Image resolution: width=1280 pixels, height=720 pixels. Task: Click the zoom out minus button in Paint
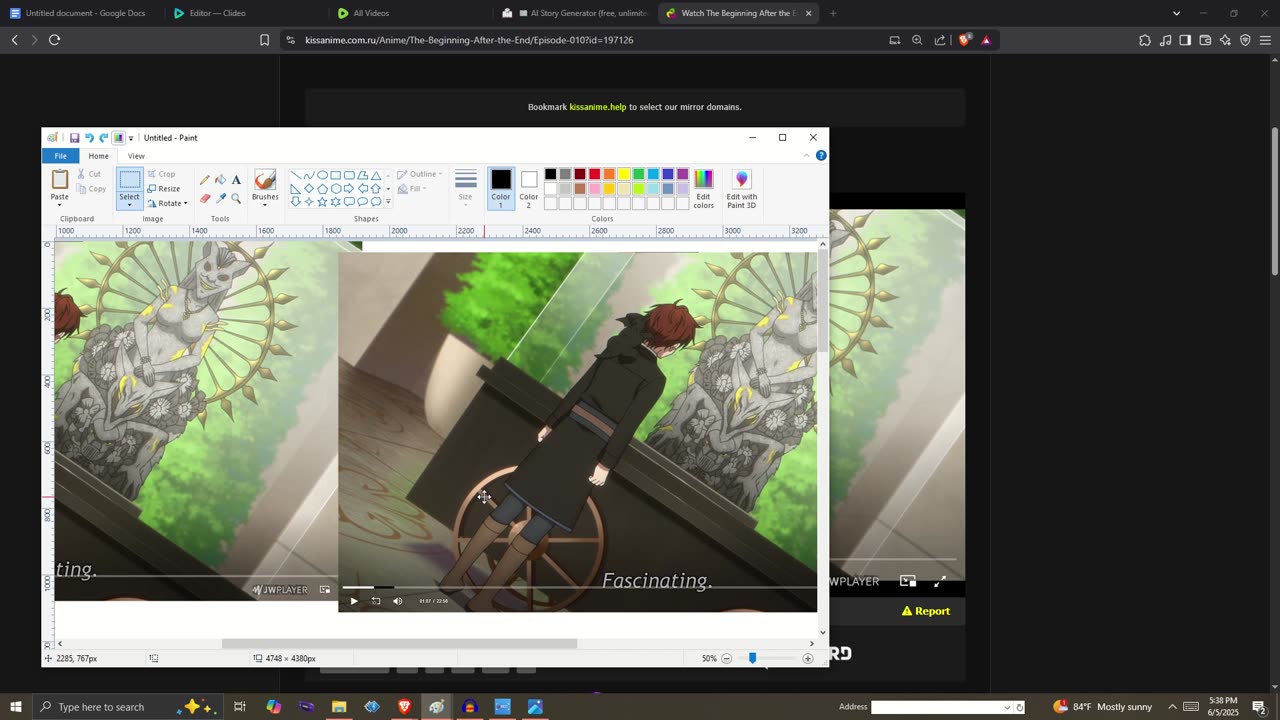(x=727, y=658)
